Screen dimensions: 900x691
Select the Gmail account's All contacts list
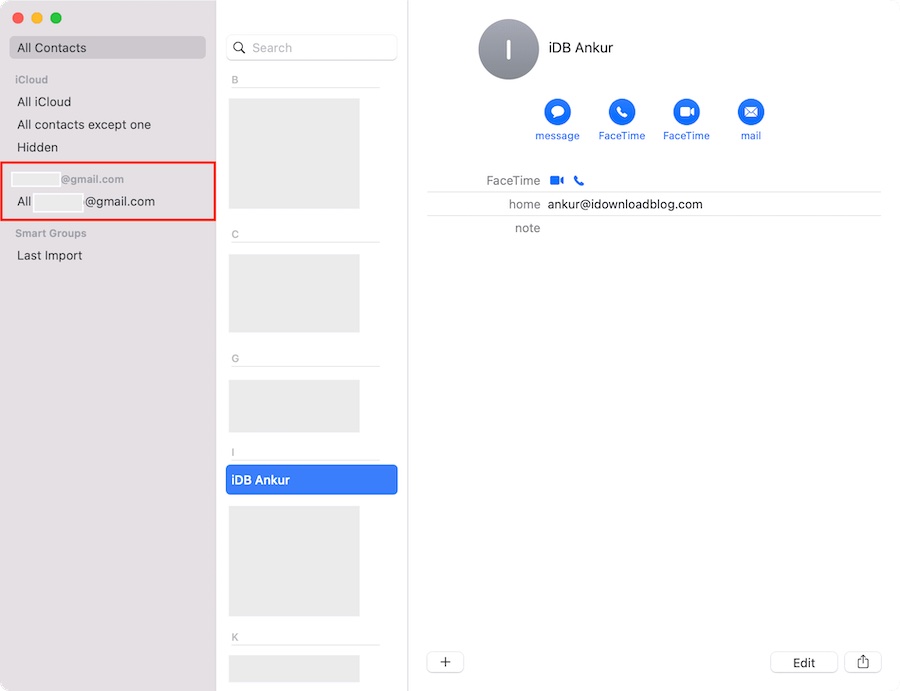[87, 202]
